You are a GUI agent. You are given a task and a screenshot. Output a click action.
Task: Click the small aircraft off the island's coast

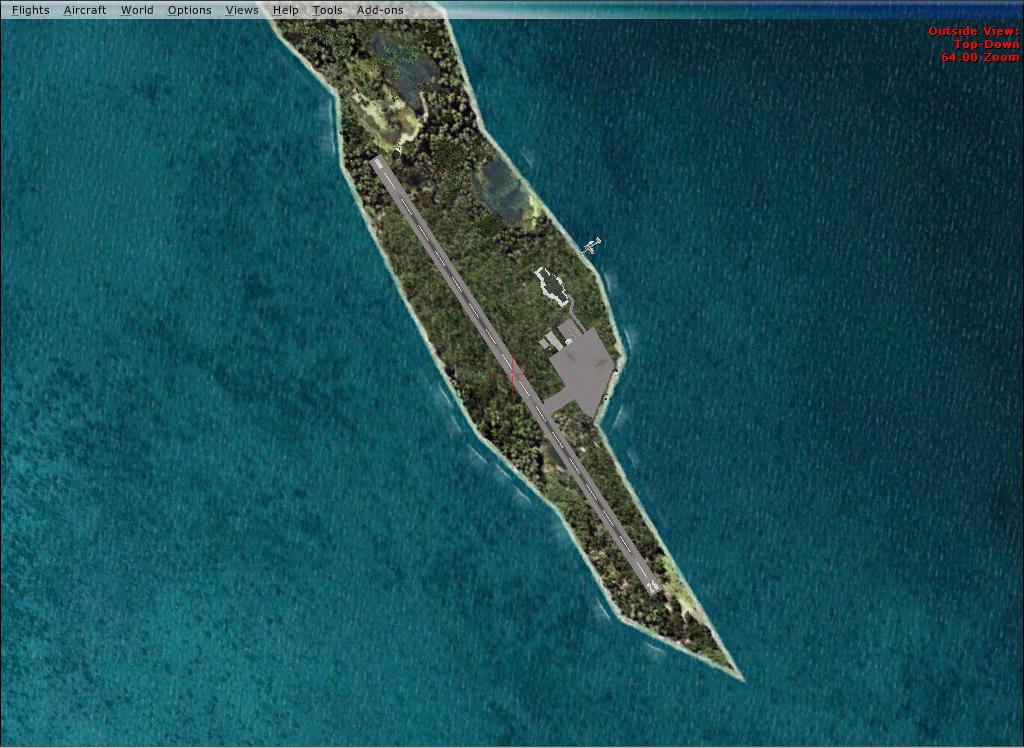click(x=592, y=246)
